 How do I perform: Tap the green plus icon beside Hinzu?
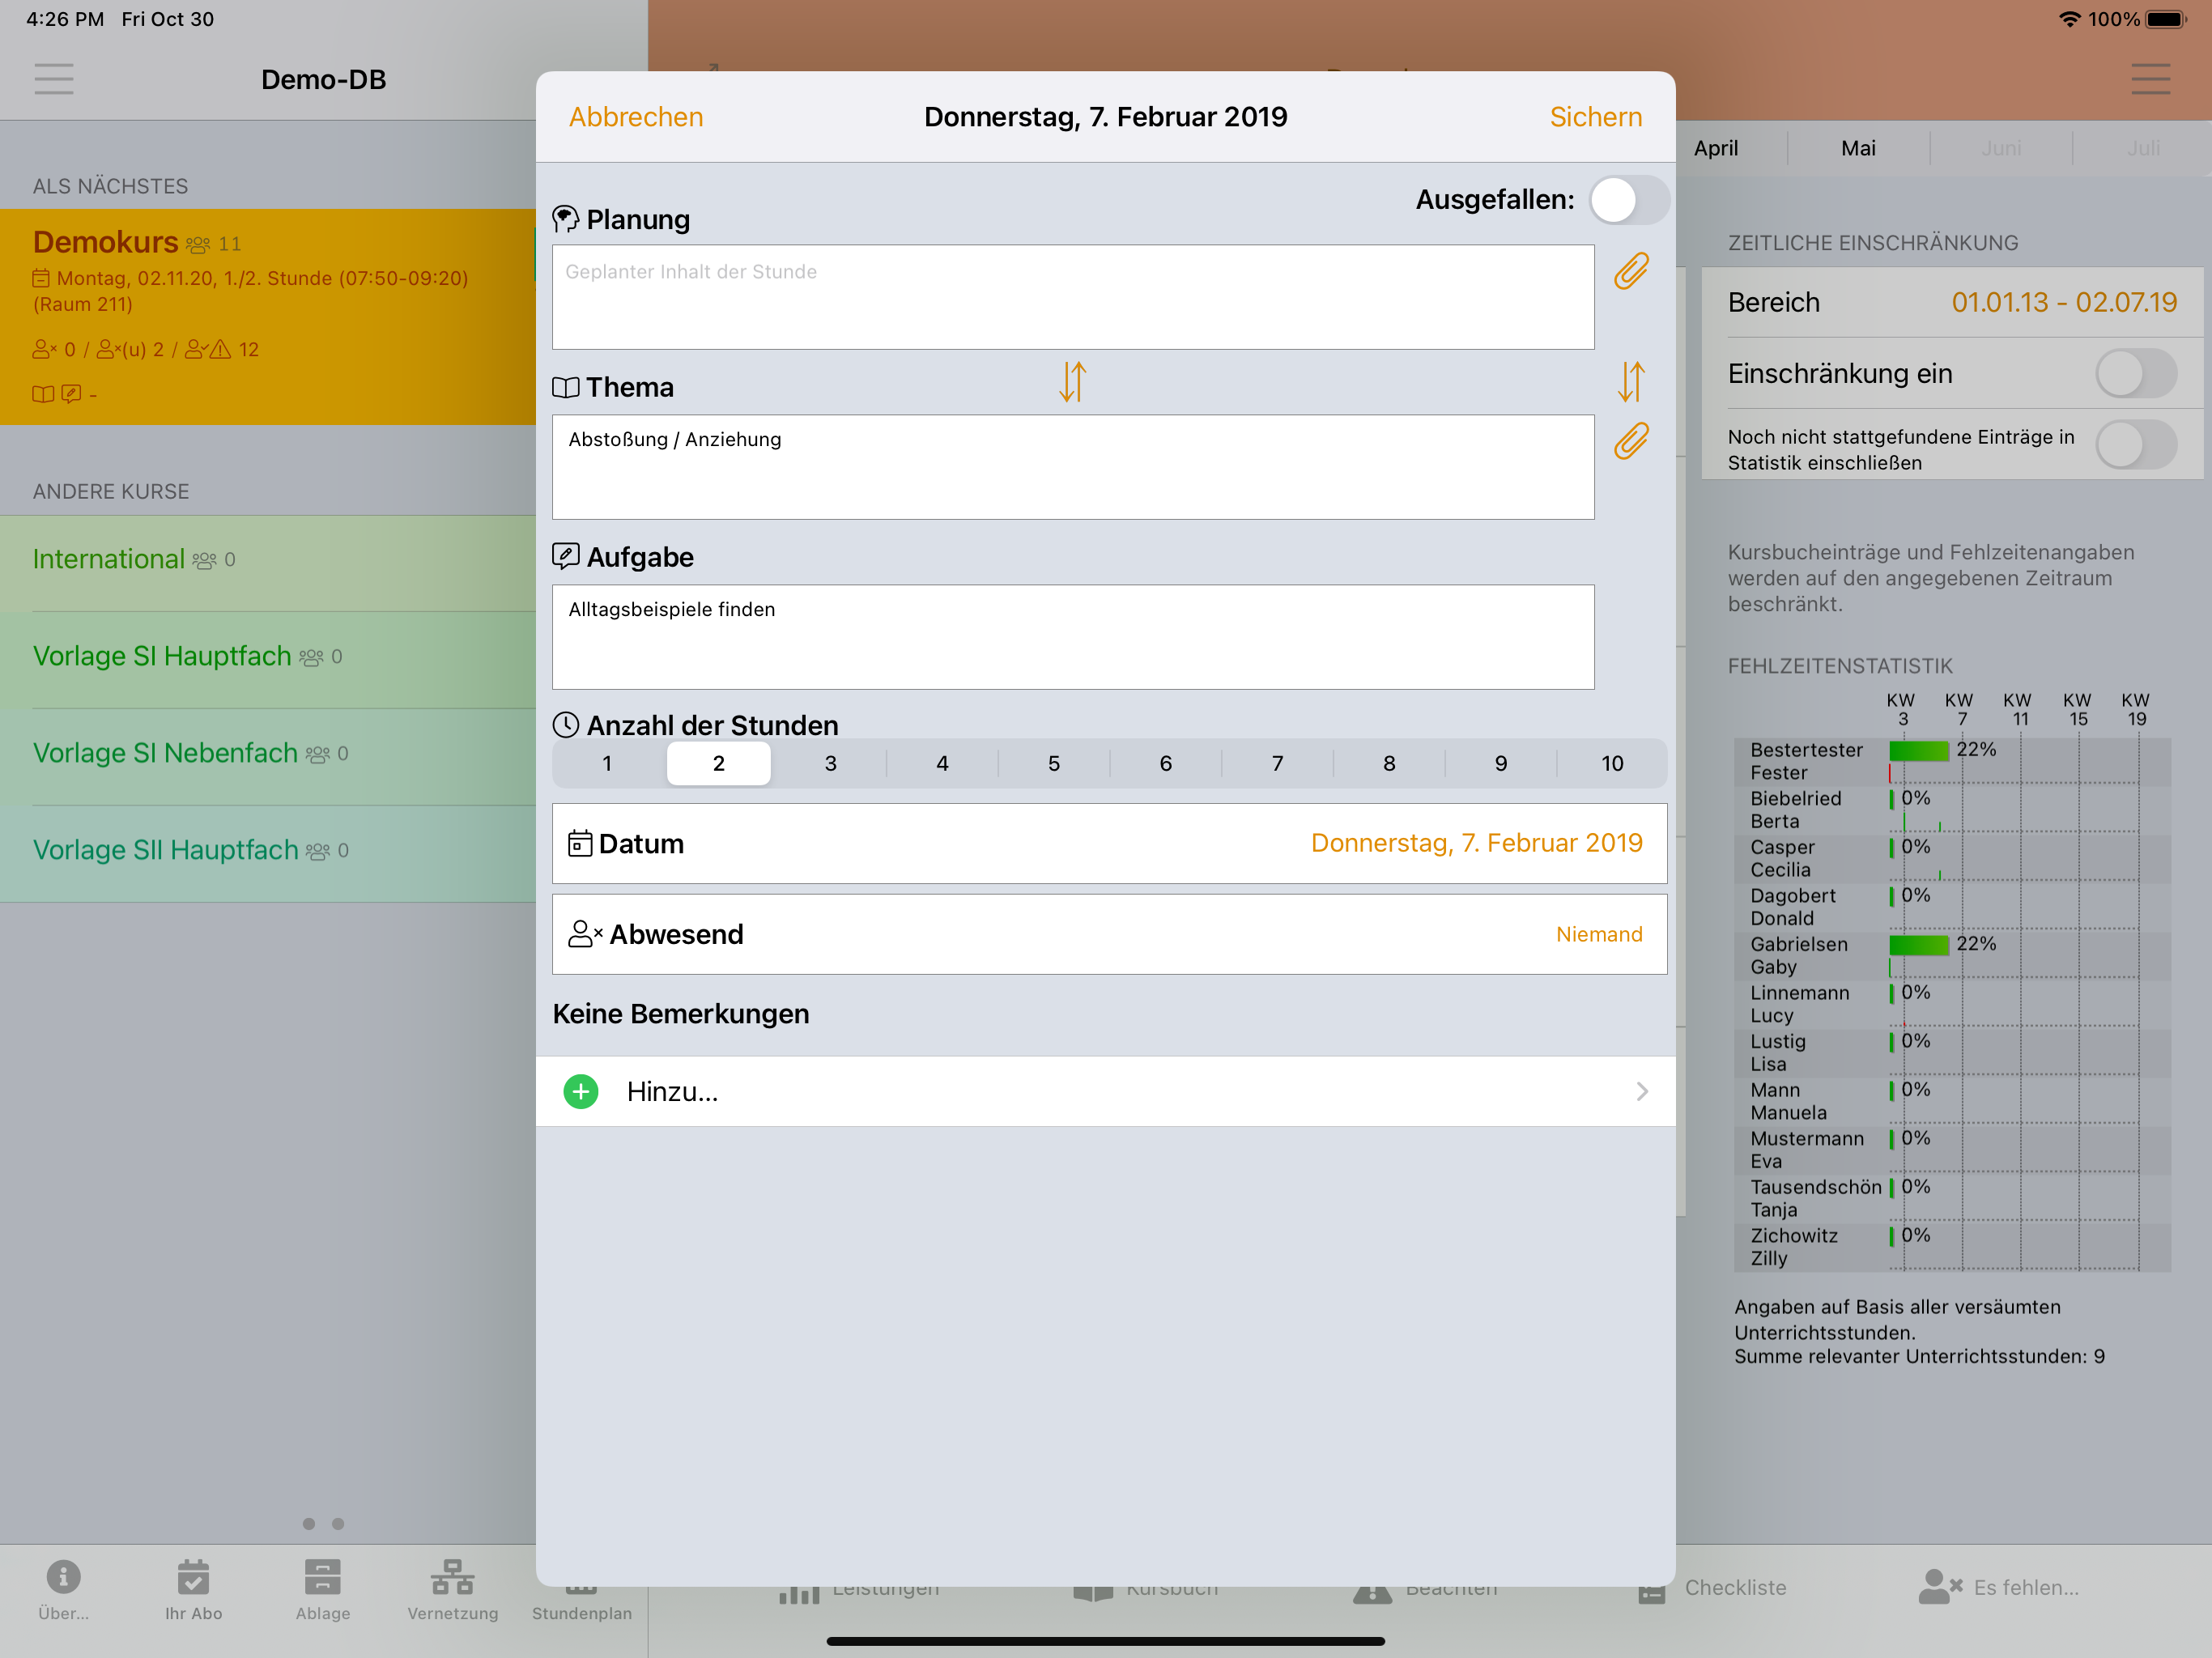click(581, 1091)
